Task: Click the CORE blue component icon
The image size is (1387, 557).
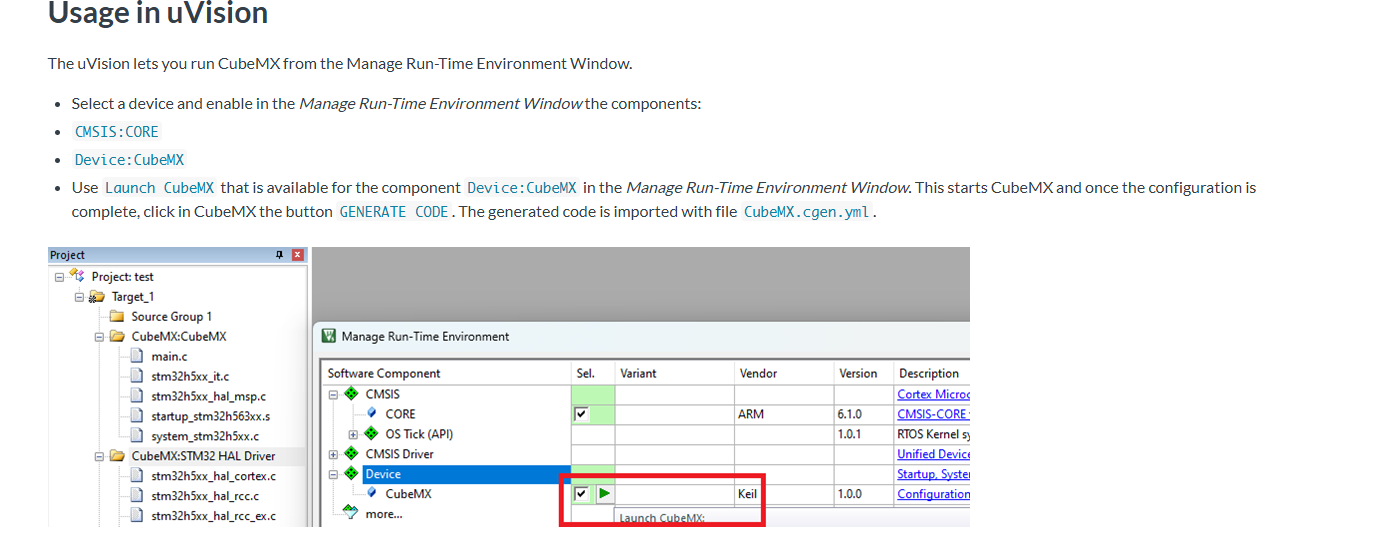Action: (372, 414)
